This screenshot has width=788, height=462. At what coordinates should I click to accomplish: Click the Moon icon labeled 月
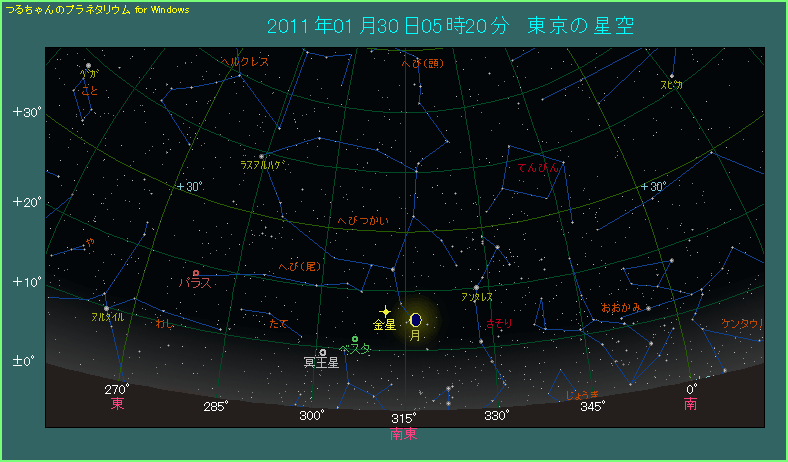[x=416, y=320]
